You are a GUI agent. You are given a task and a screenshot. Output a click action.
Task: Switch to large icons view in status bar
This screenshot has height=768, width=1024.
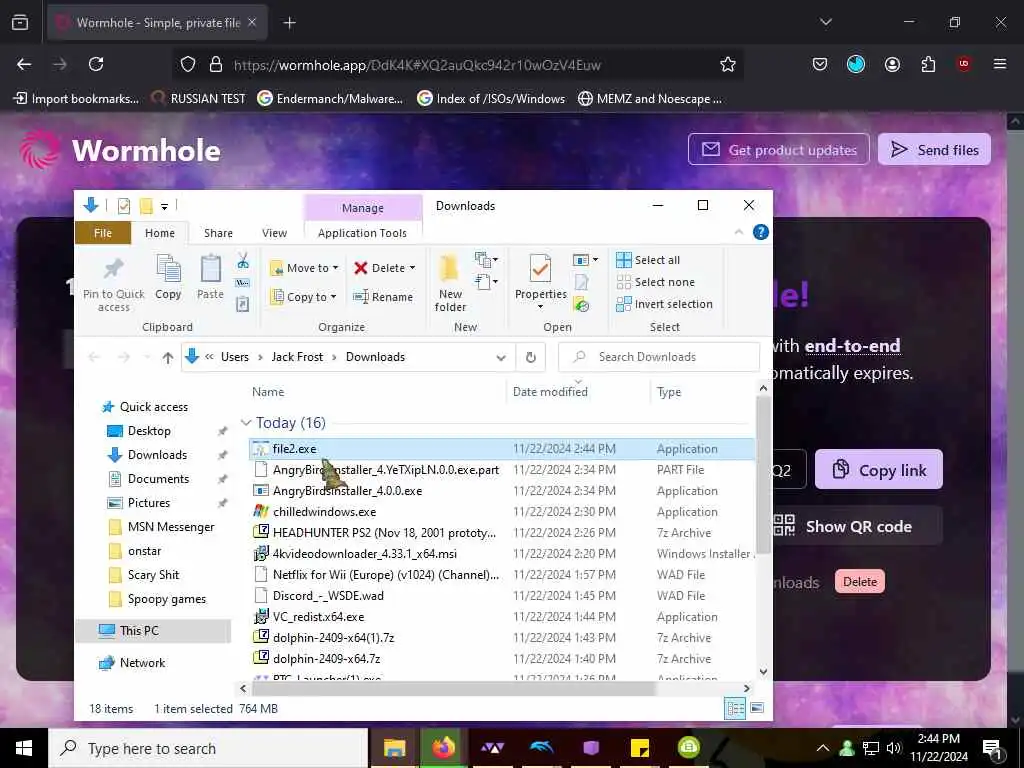click(x=757, y=709)
